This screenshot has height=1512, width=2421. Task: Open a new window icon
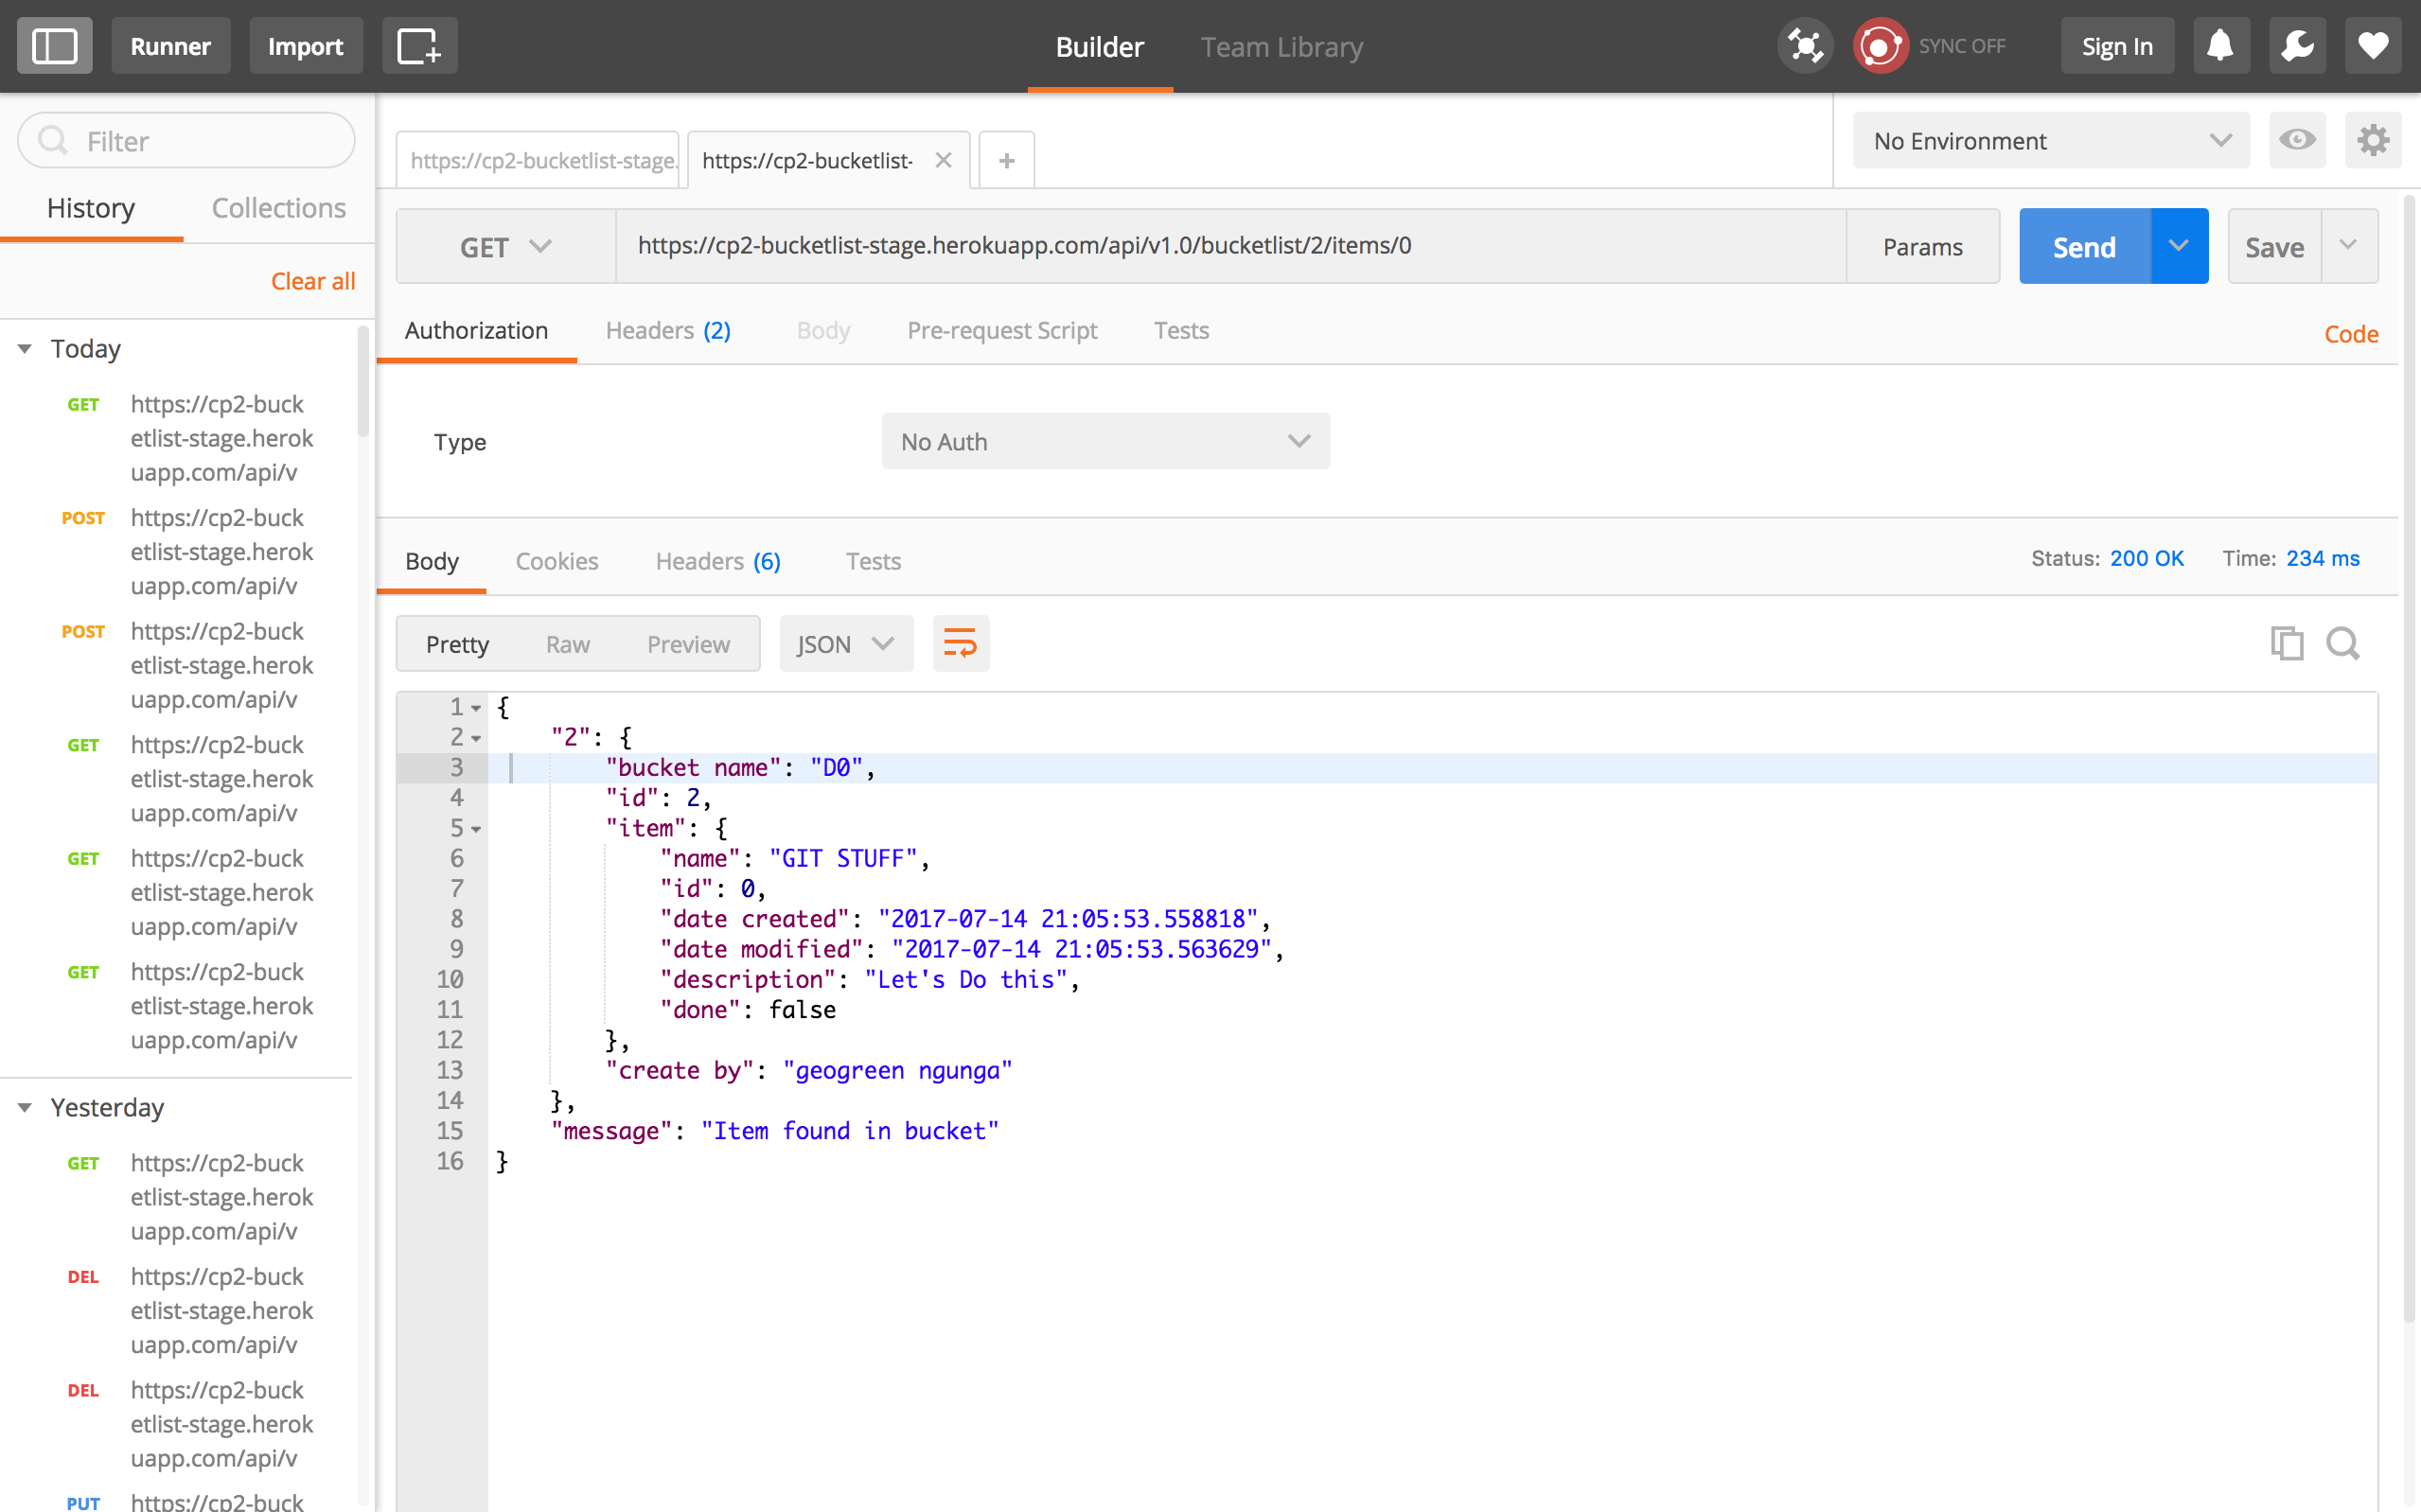tap(419, 46)
